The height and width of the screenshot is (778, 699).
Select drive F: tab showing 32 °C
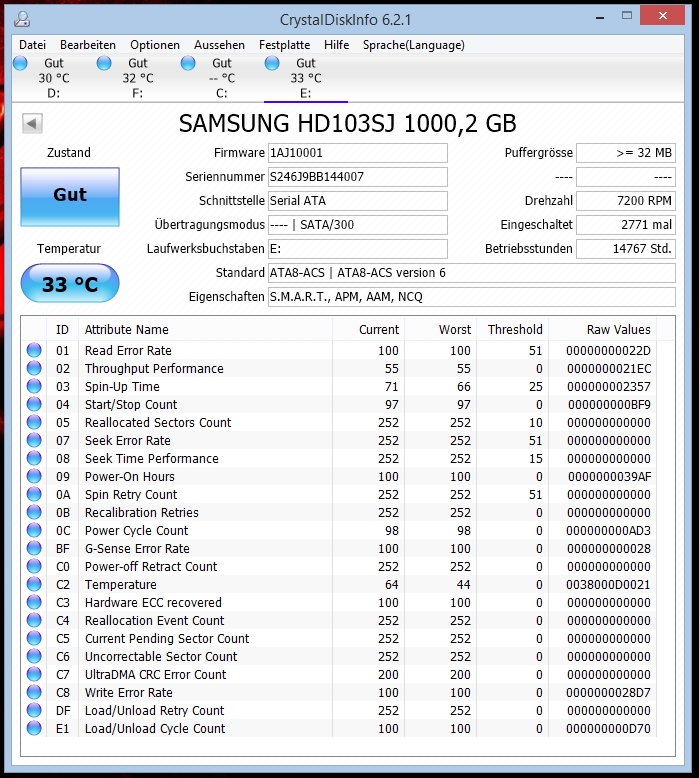(137, 78)
